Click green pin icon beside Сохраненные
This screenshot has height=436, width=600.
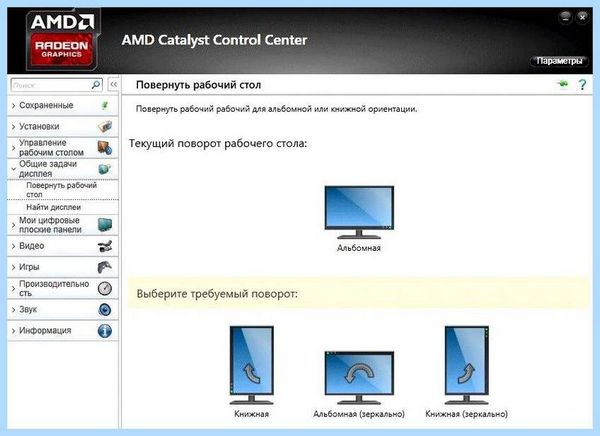coord(105,105)
